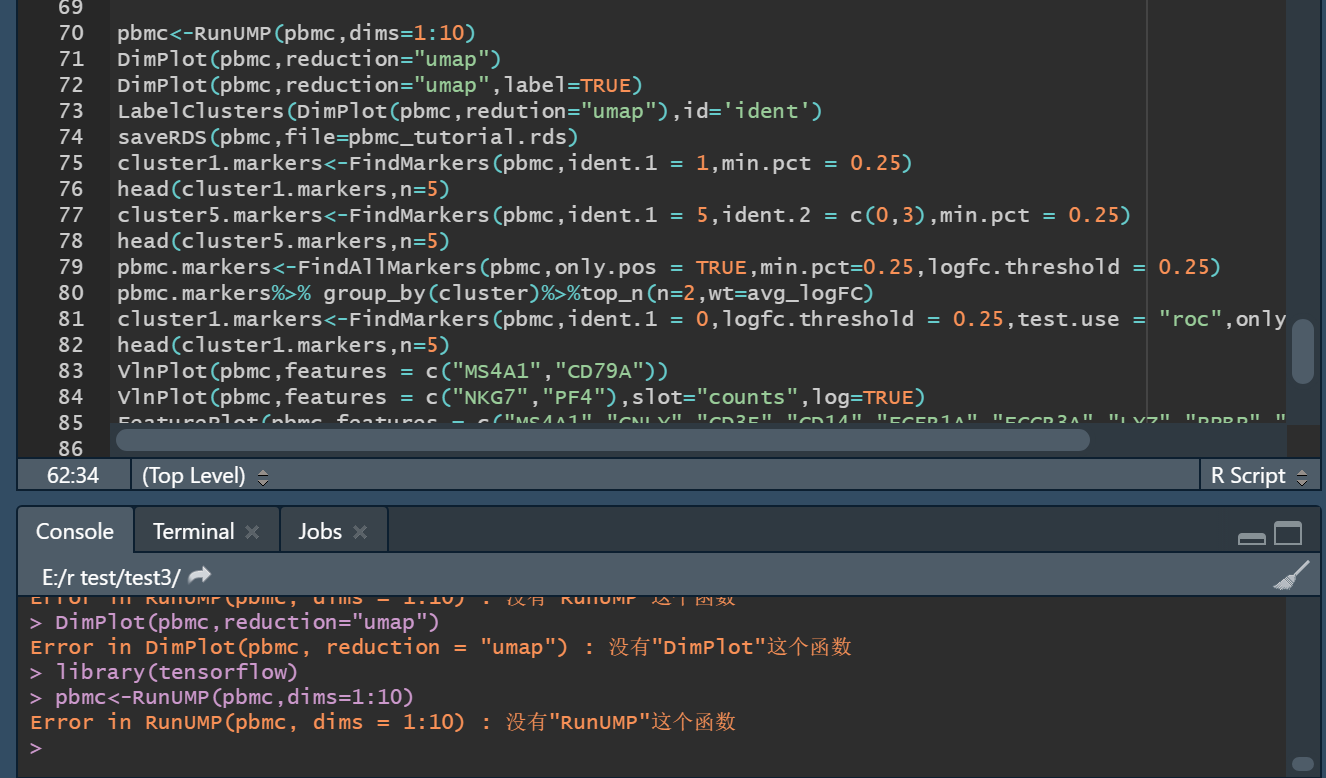The height and width of the screenshot is (778, 1326).
Task: Close the Jobs tab
Action: pos(362,531)
